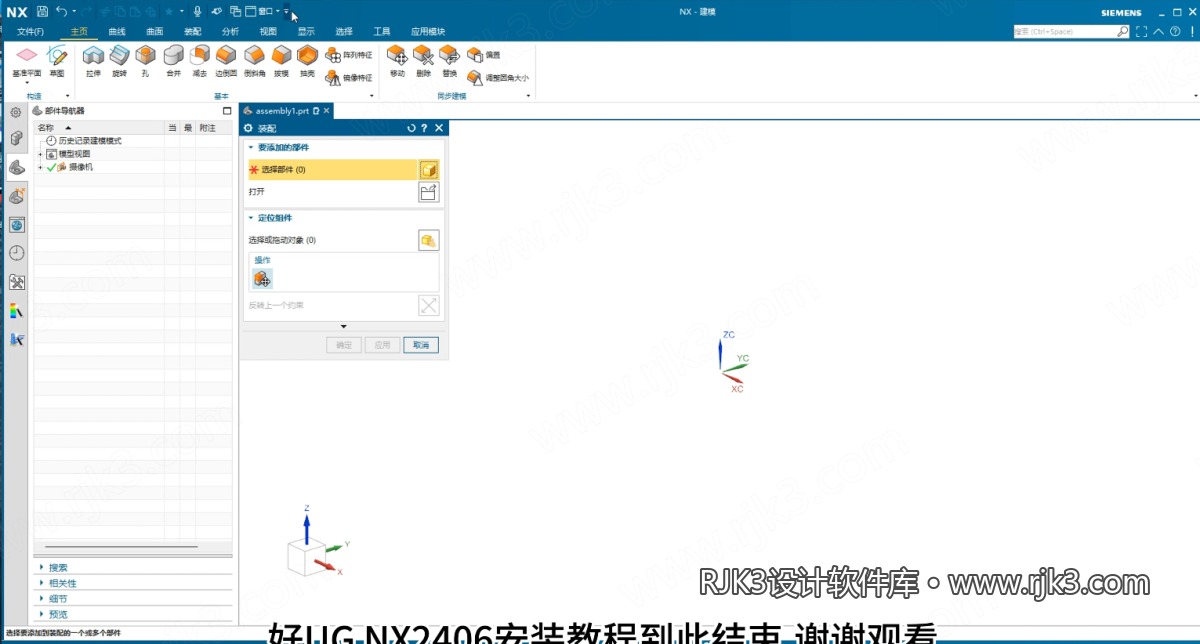
Task: Expand the 摄像机 tree node
Action: [x=41, y=167]
